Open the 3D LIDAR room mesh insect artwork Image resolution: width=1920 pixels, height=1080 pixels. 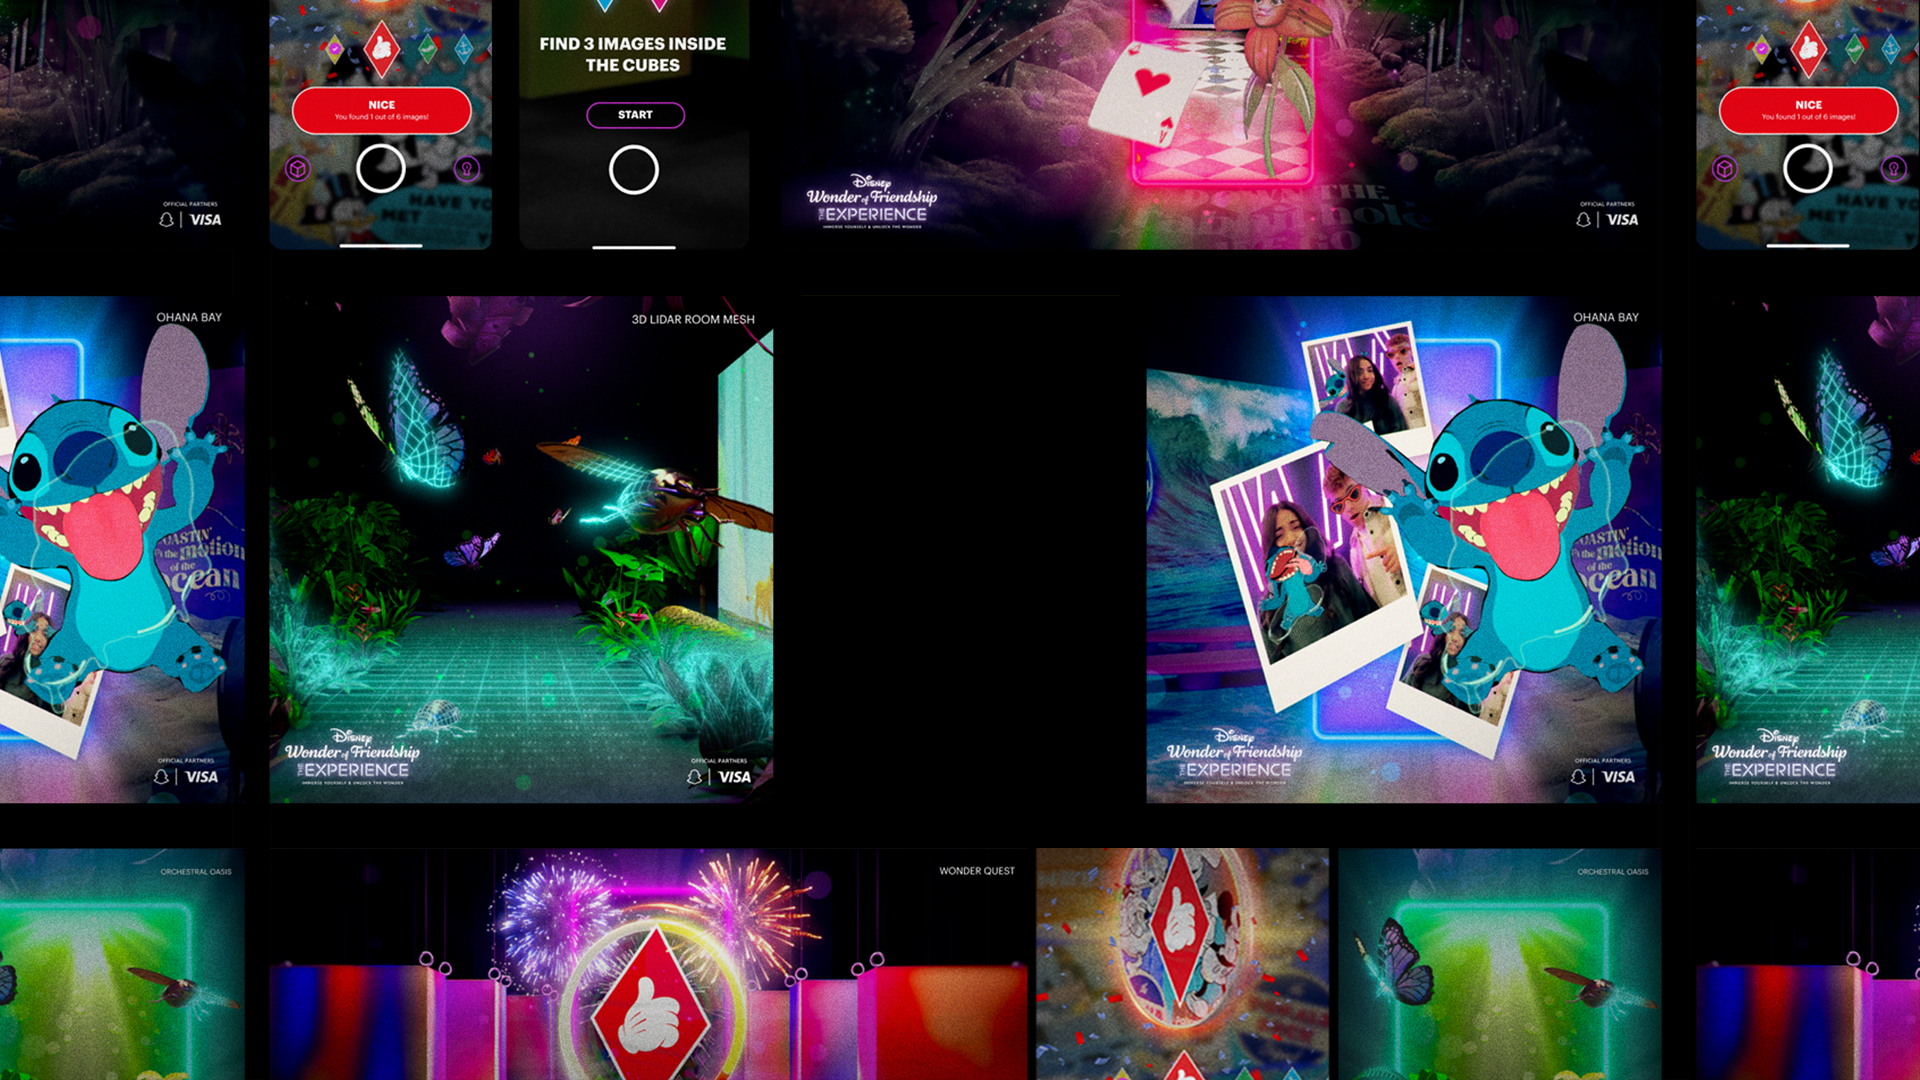(521, 549)
